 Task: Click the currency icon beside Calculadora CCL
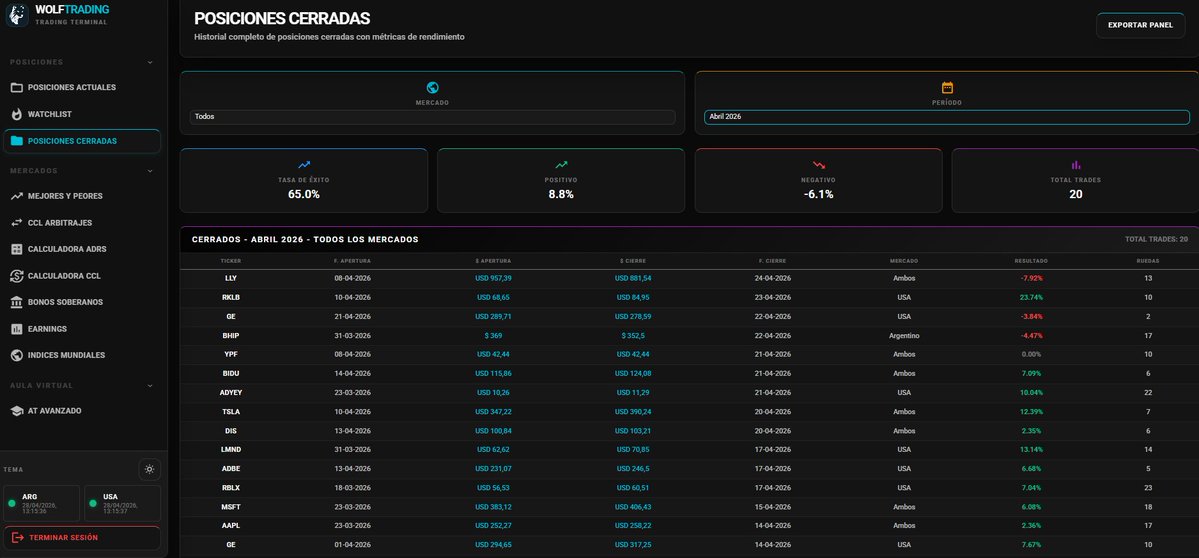pos(17,276)
